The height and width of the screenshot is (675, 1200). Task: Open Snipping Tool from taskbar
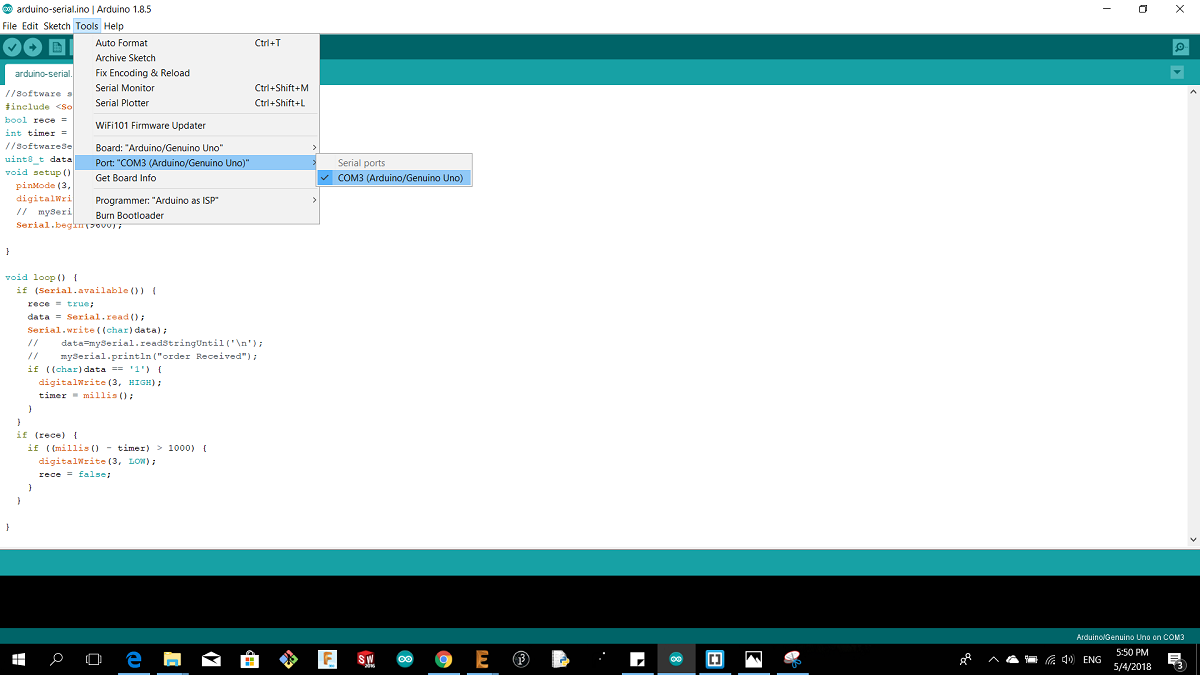tap(792, 659)
